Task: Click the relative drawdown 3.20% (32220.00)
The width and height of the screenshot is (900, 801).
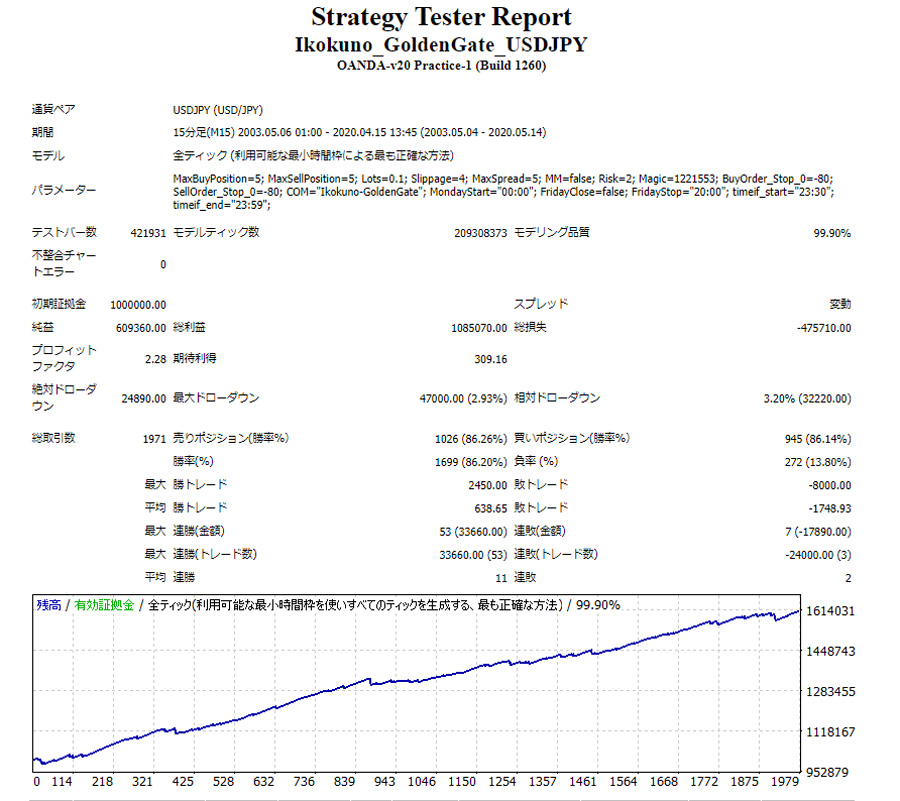Action: click(808, 399)
